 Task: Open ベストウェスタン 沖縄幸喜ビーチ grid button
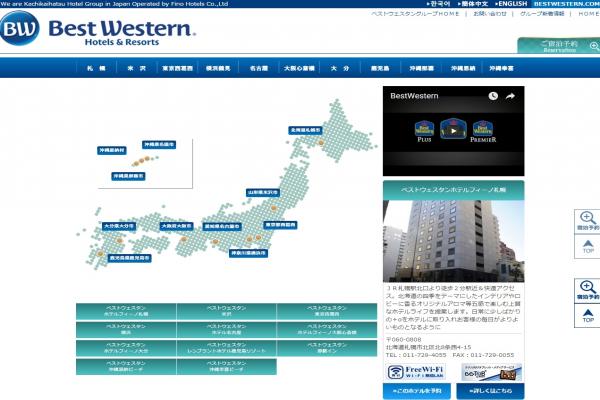[227, 366]
